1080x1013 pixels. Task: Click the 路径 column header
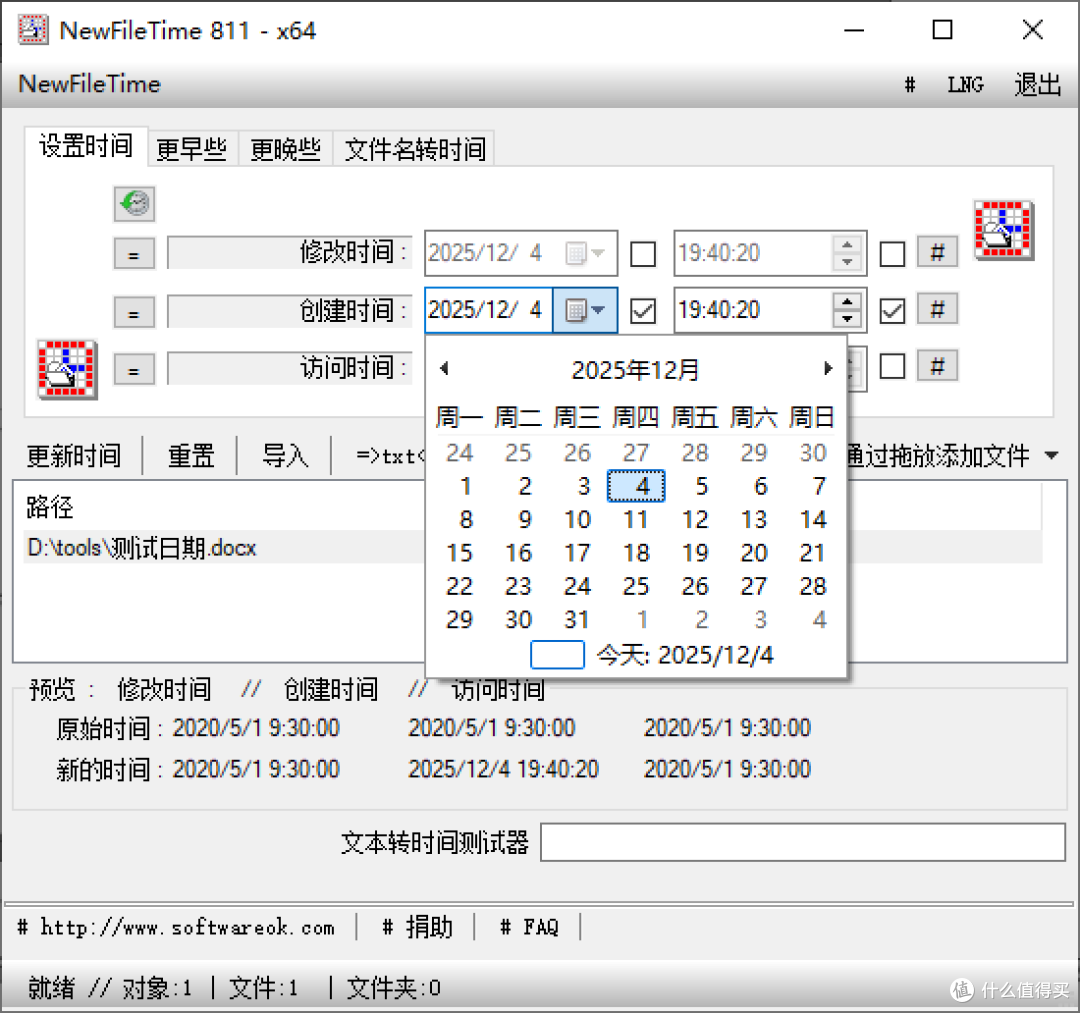(x=50, y=507)
